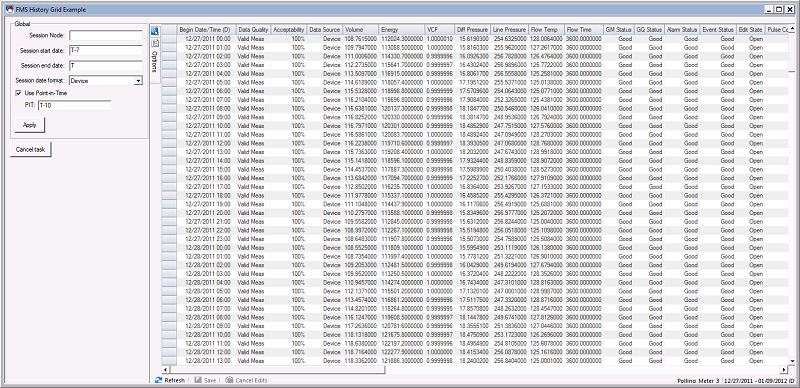Click the Data Quality column header
Viewport: 800px width, 388px height.
254,30
